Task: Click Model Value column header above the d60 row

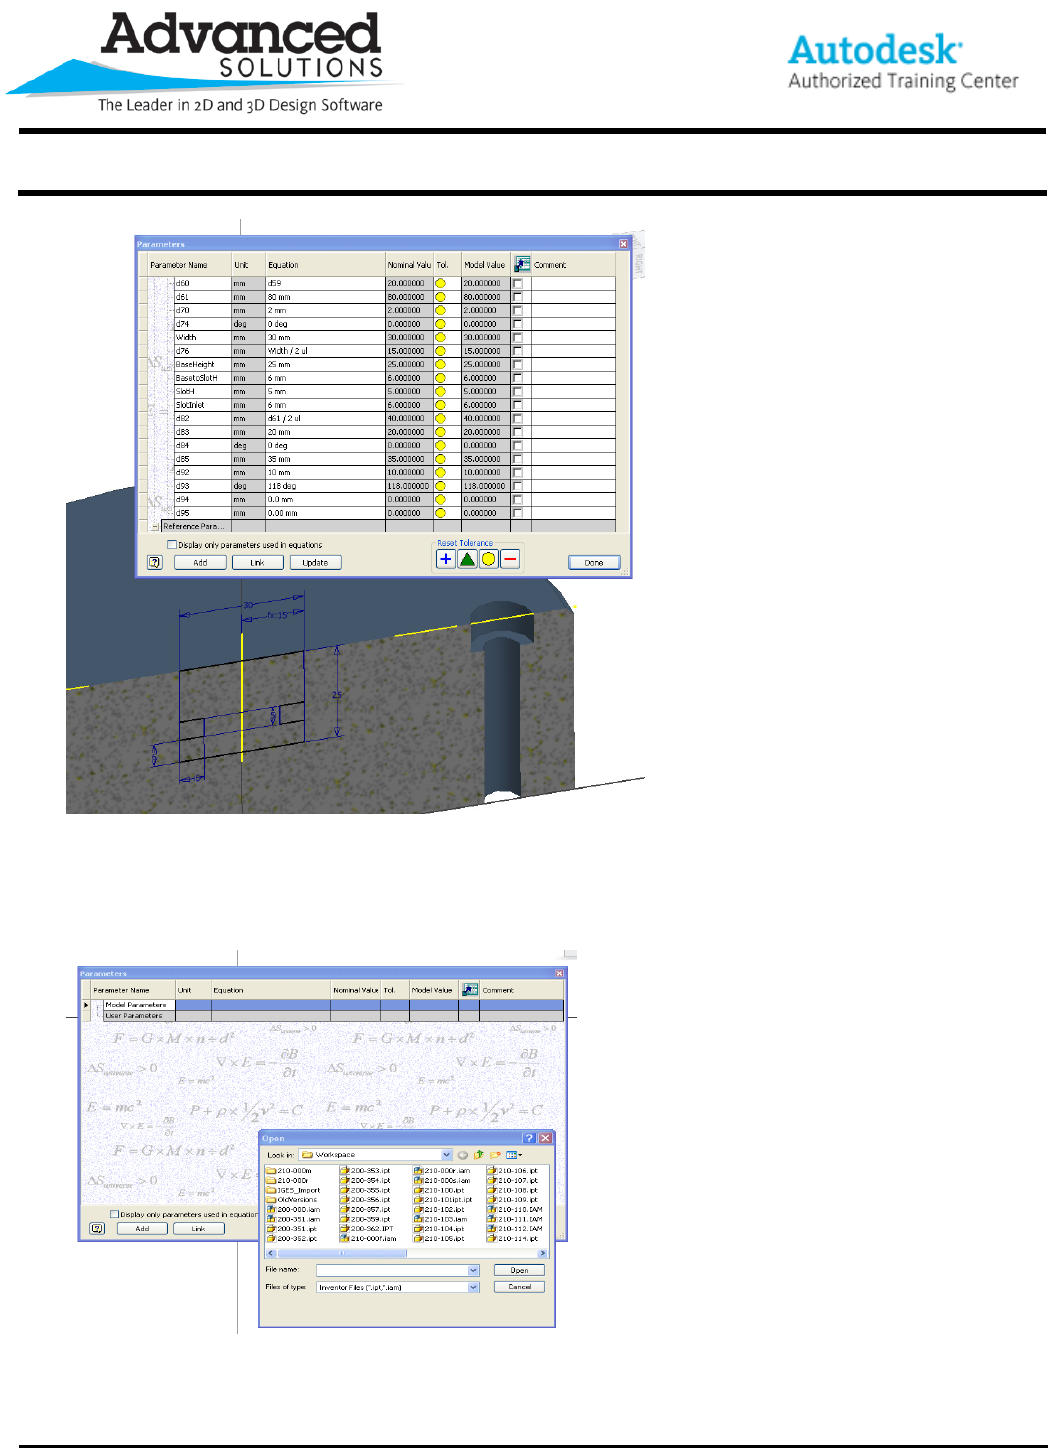Action: (485, 265)
